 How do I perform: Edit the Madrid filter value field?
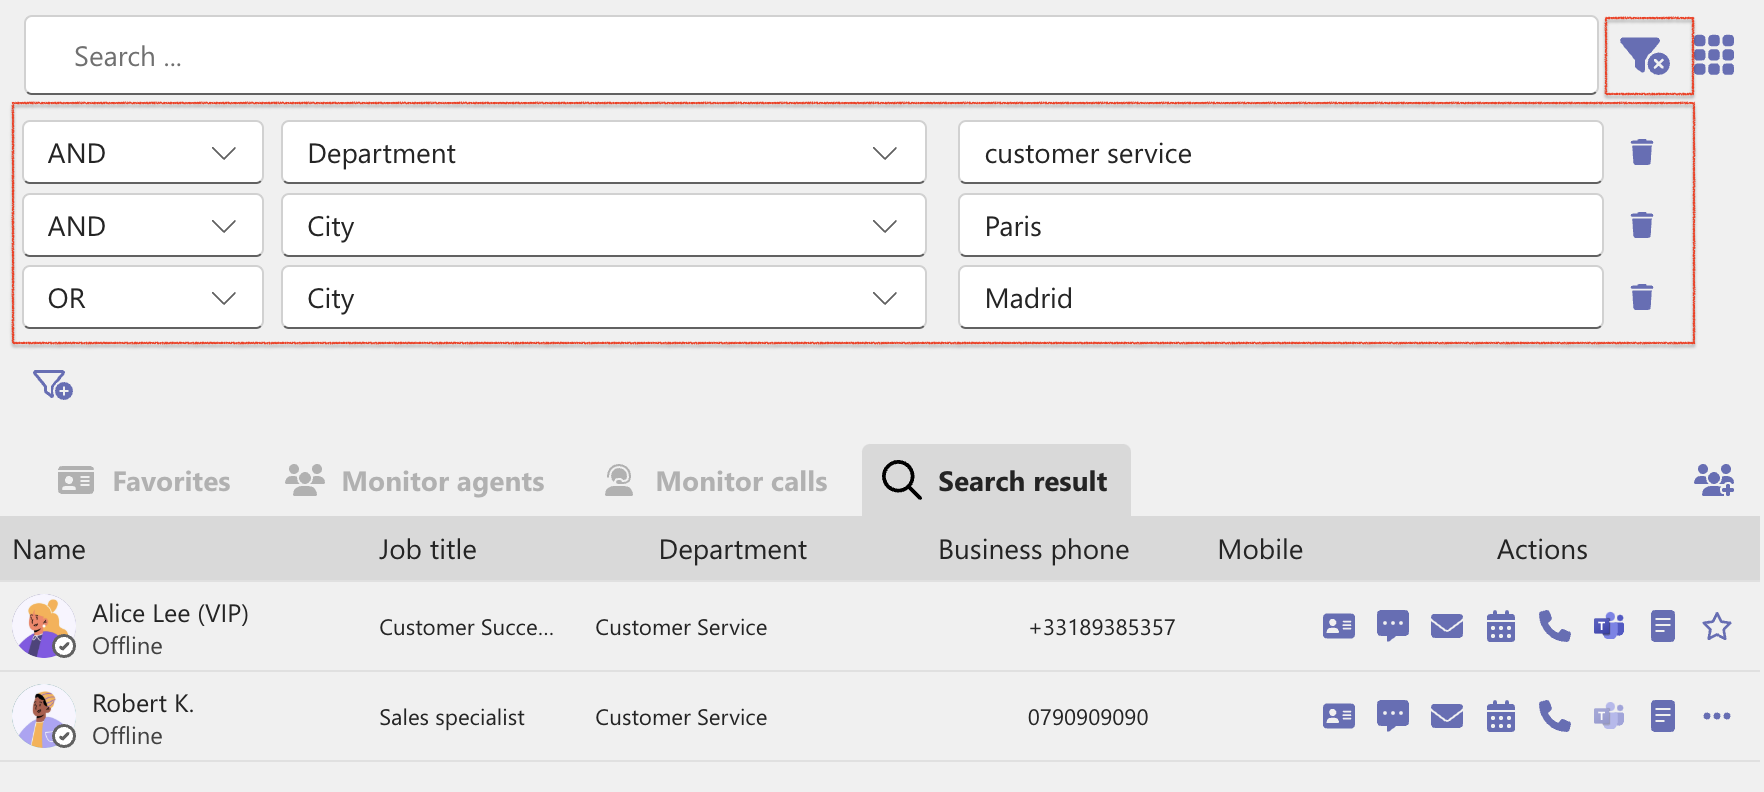click(x=1281, y=298)
